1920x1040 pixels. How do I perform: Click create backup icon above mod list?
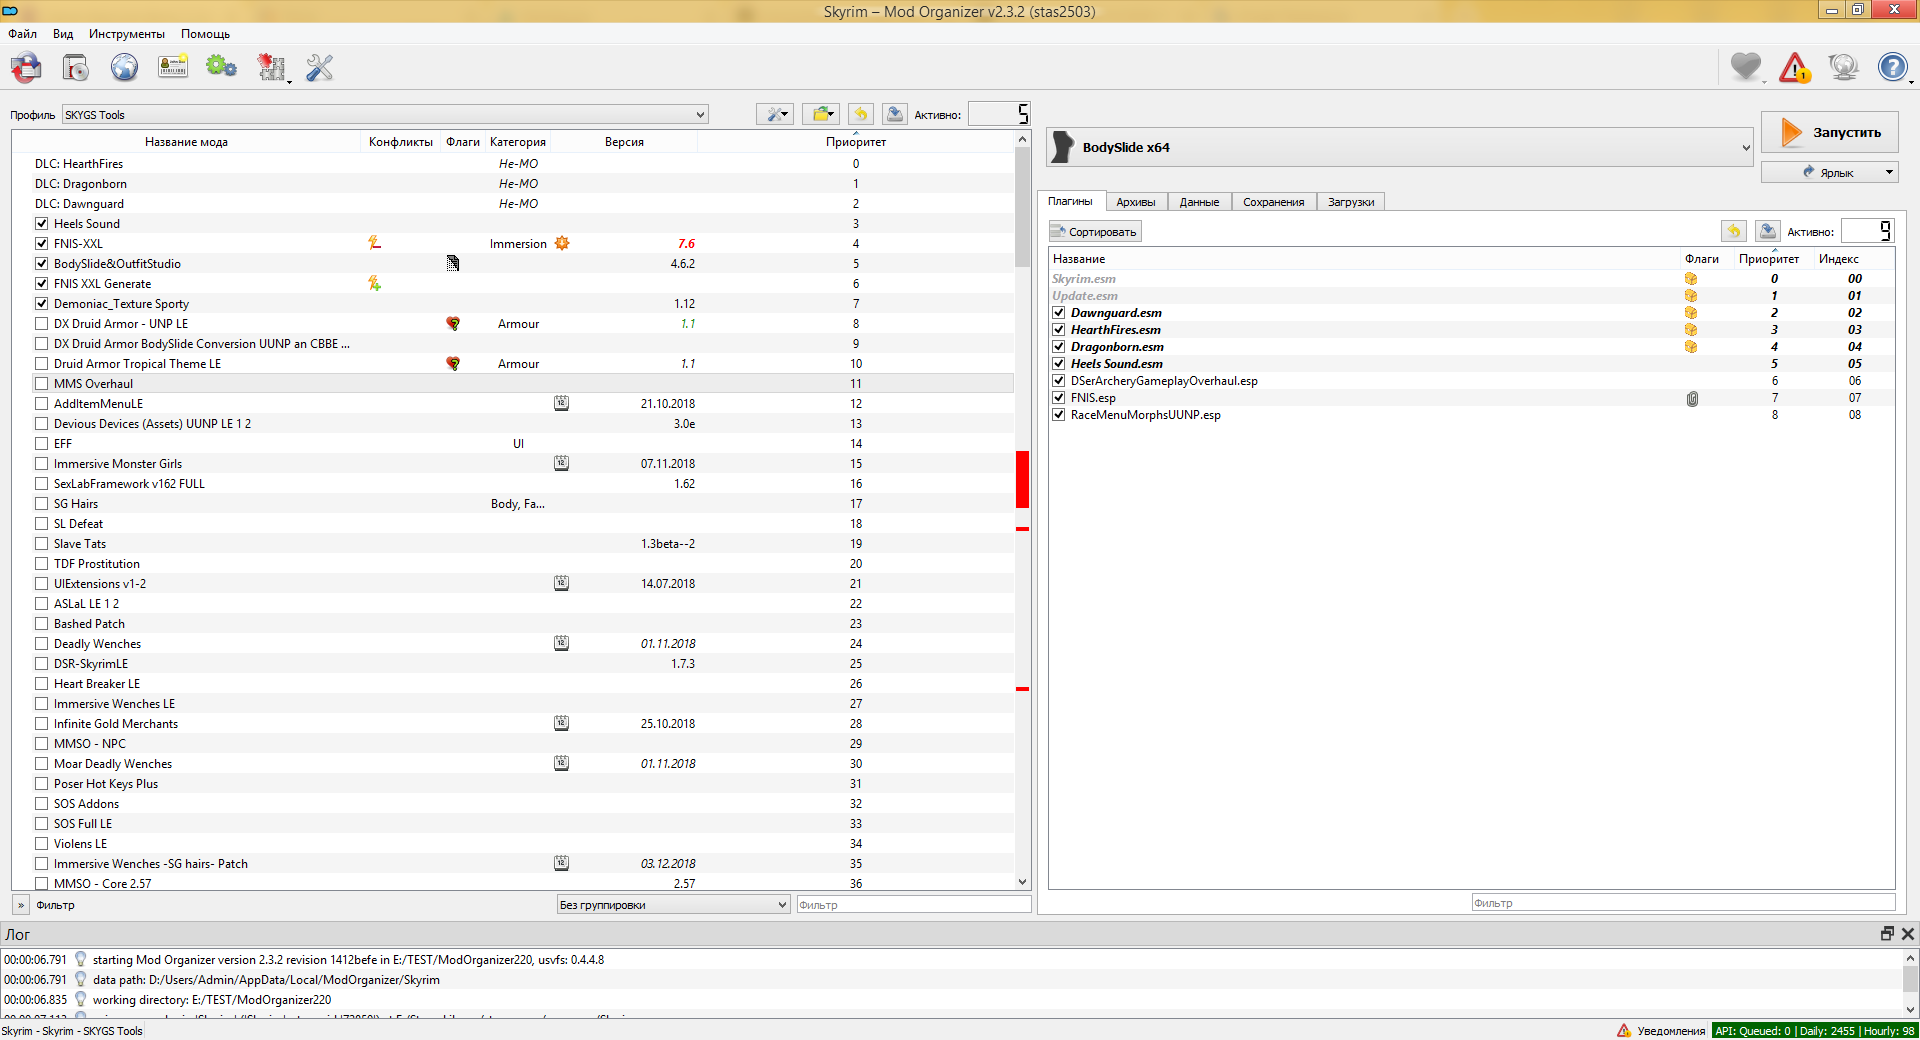click(895, 114)
